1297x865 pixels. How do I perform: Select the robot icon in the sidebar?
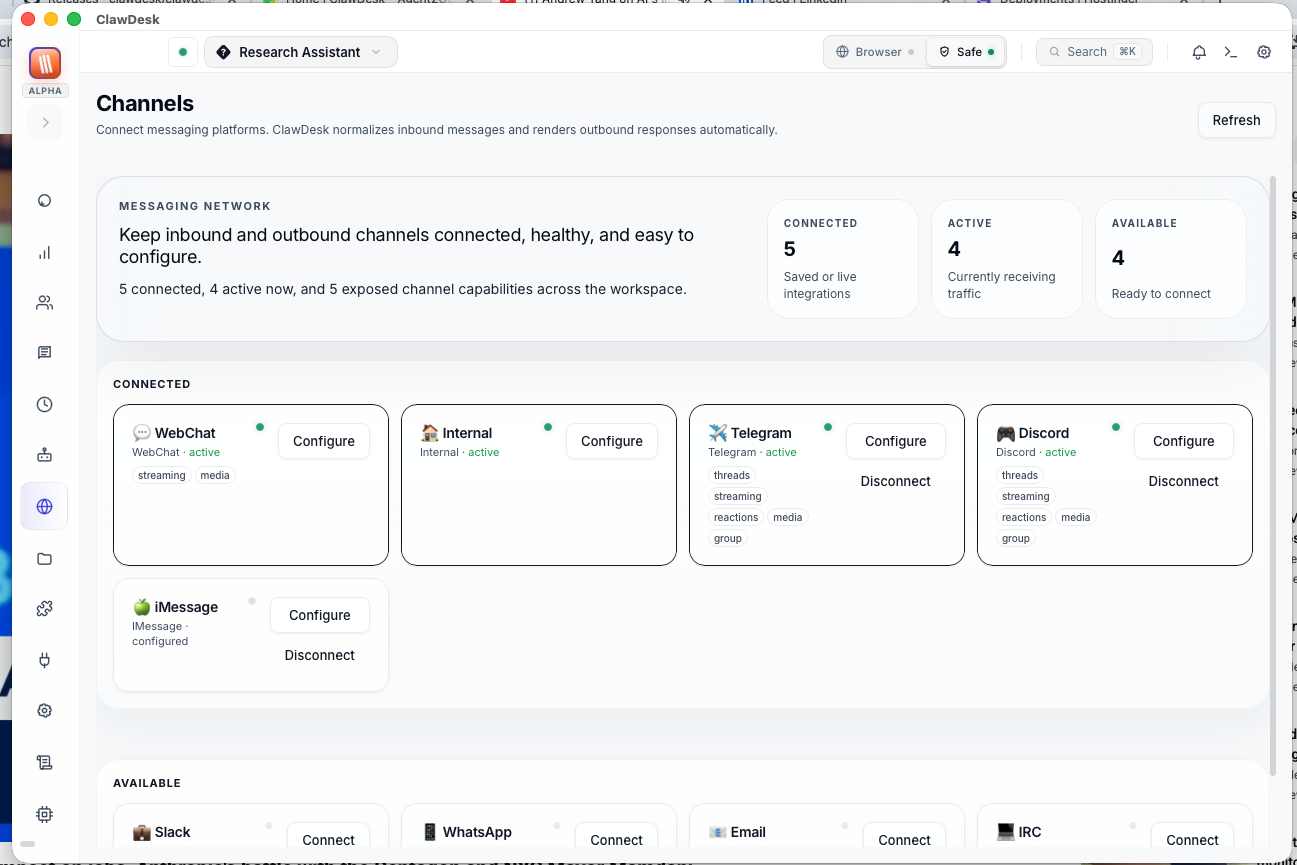pos(44,455)
